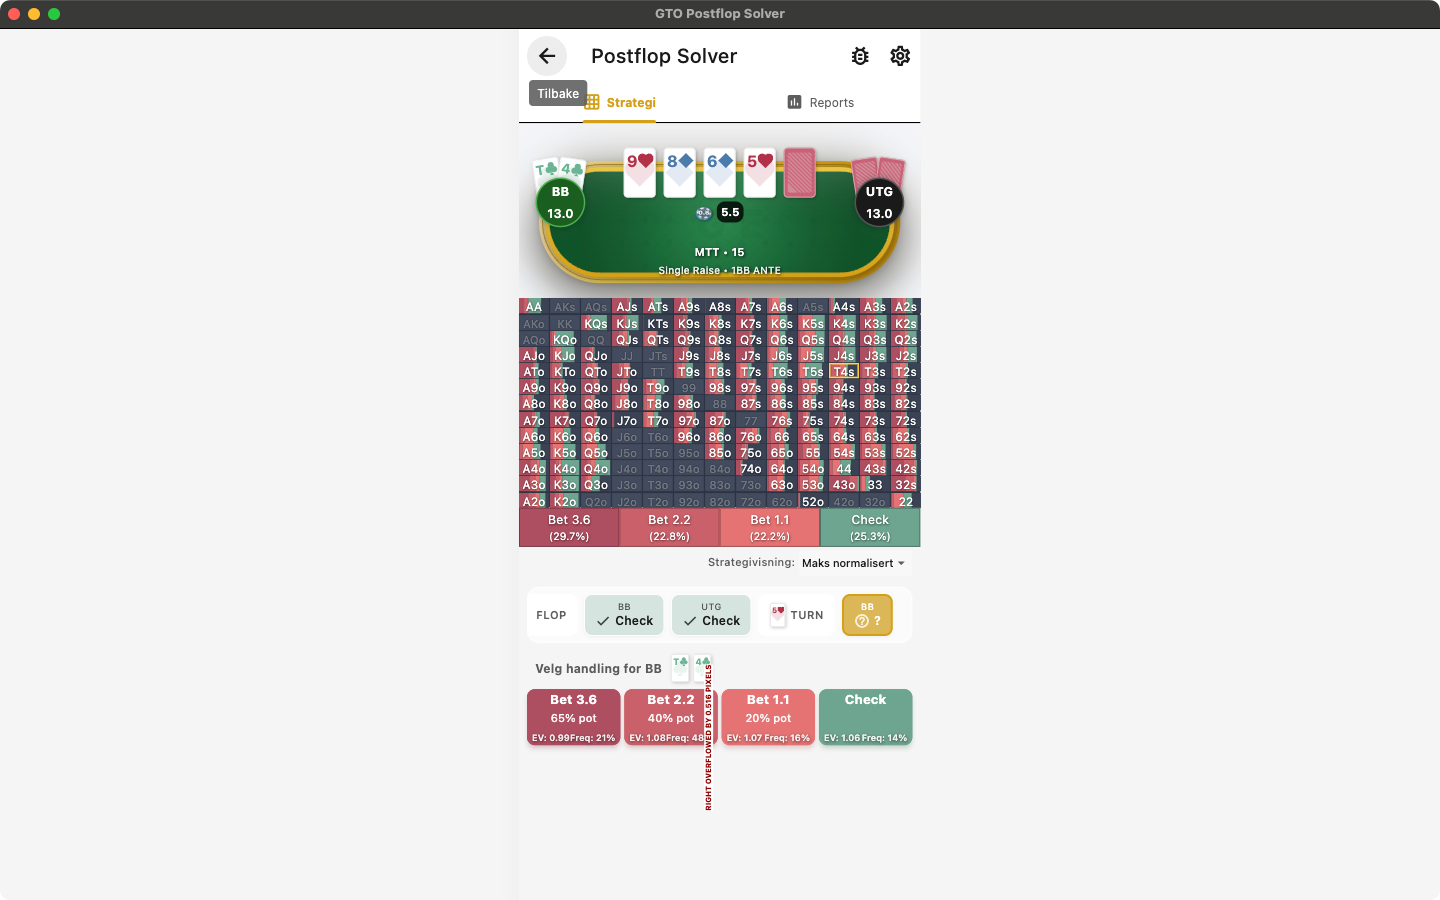This screenshot has width=1440, height=900.
Task: Select BB Check step in action history
Action: click(x=624, y=615)
